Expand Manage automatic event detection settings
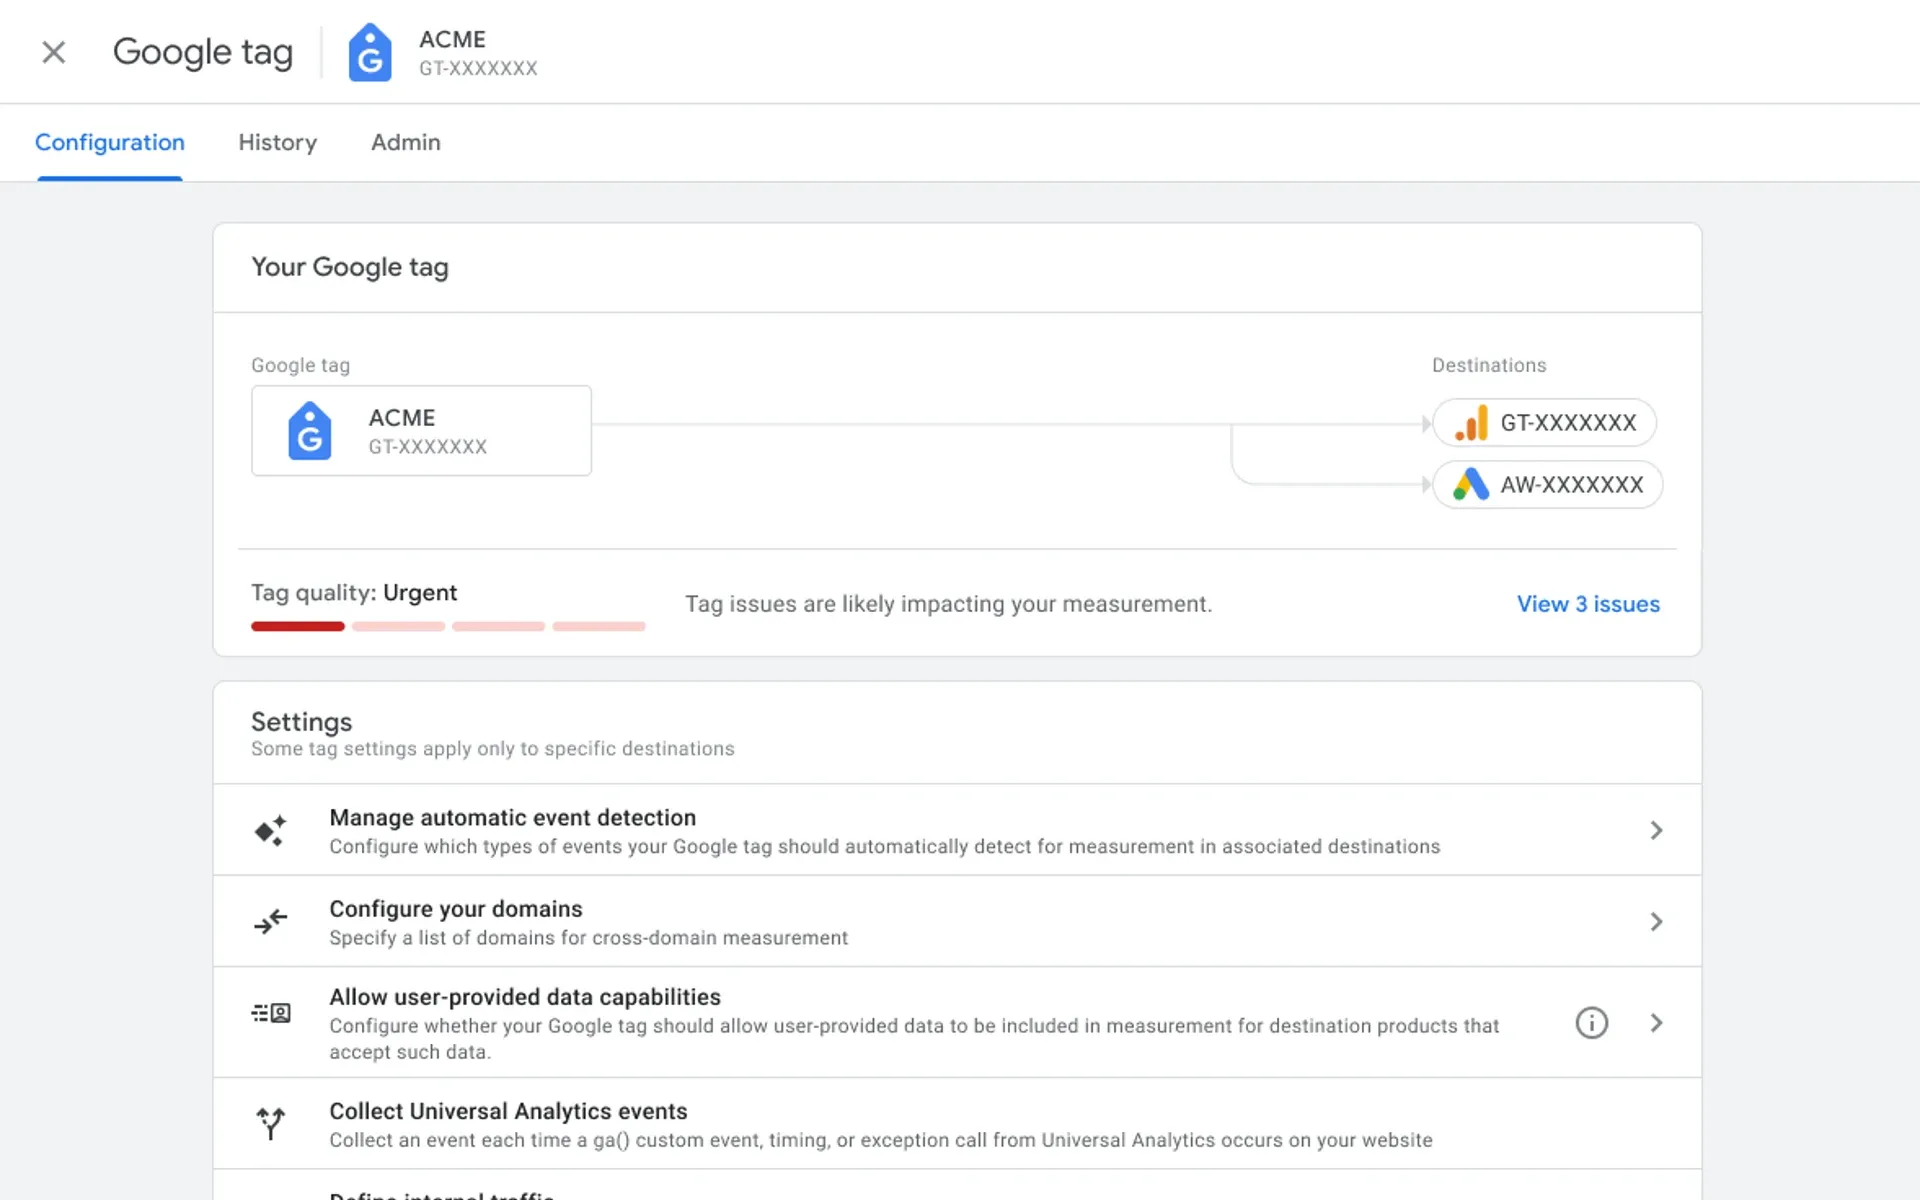The height and width of the screenshot is (1200, 1920). (1657, 830)
